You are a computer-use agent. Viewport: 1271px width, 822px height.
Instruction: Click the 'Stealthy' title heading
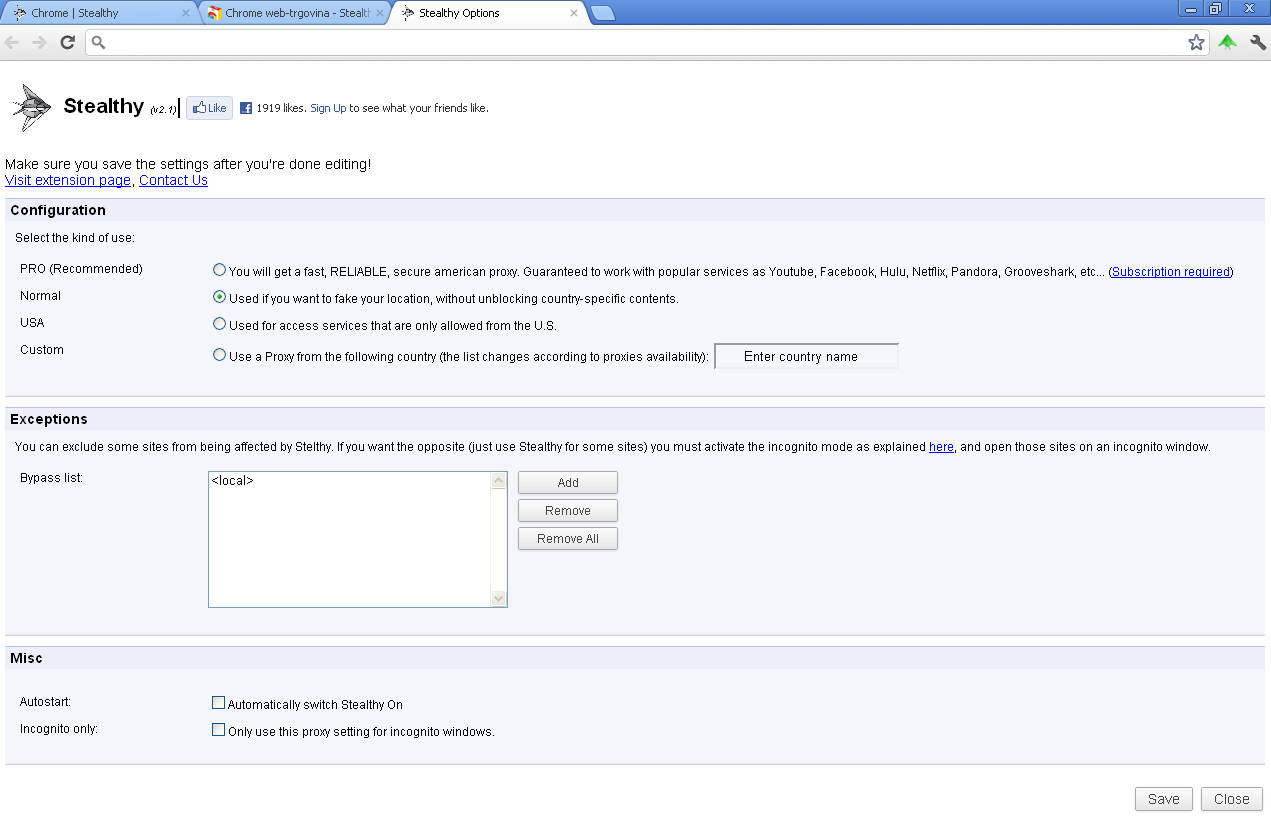click(x=103, y=106)
